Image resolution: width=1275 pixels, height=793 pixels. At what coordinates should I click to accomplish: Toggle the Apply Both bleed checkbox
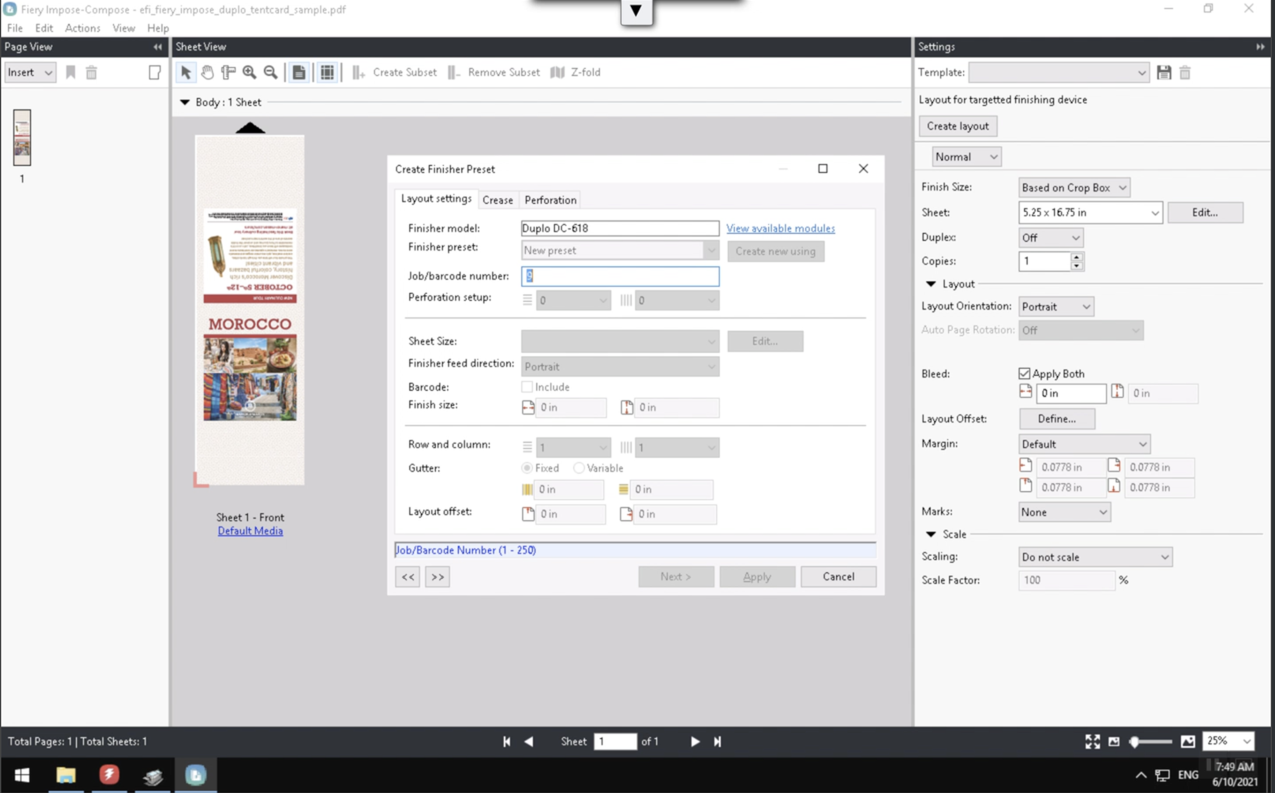(1024, 374)
